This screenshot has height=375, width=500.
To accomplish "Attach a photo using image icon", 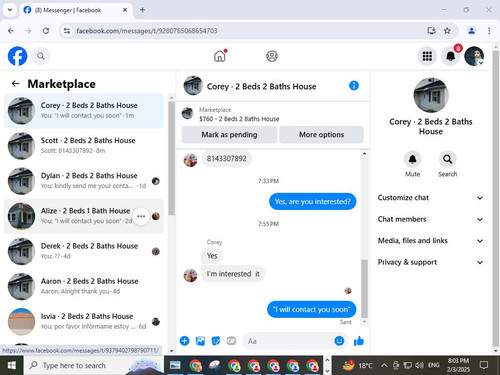I will (x=200, y=341).
